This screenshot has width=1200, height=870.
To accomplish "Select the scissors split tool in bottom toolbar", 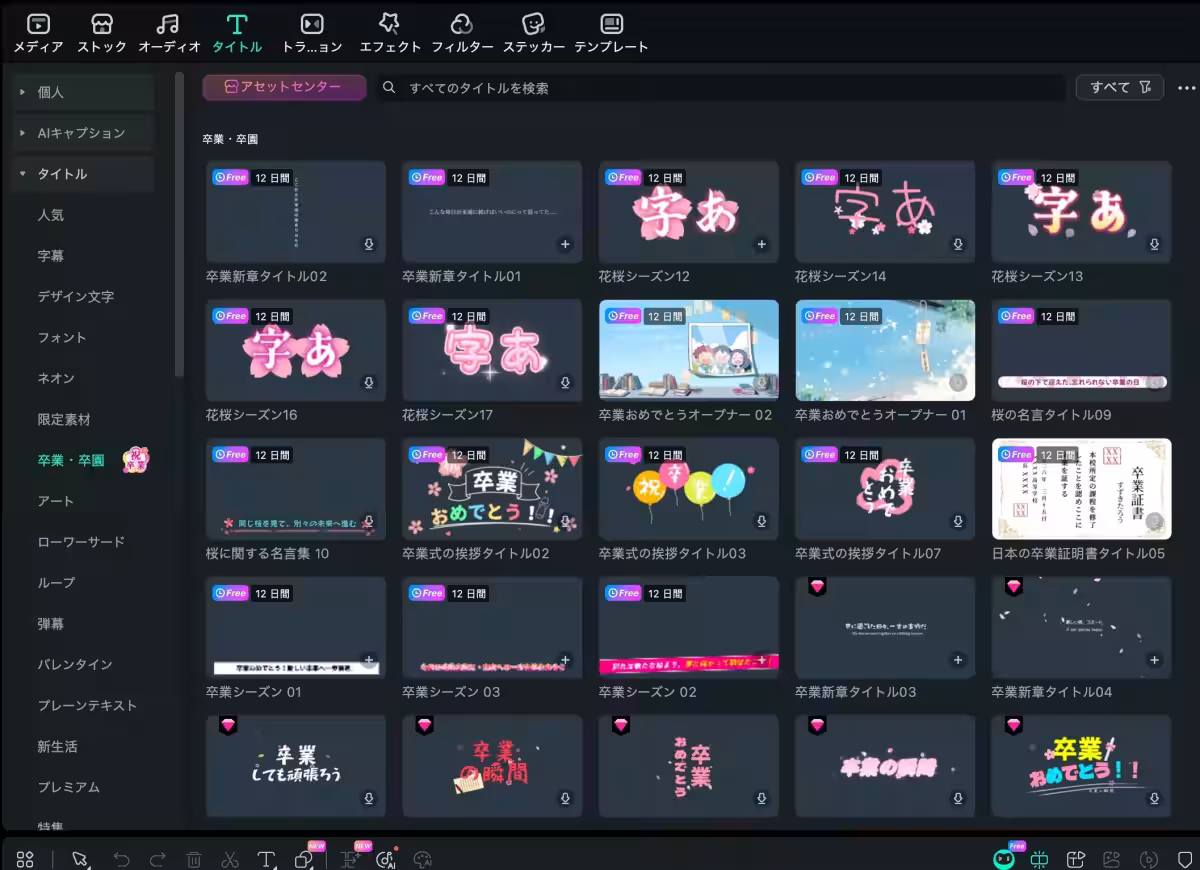I will click(230, 859).
